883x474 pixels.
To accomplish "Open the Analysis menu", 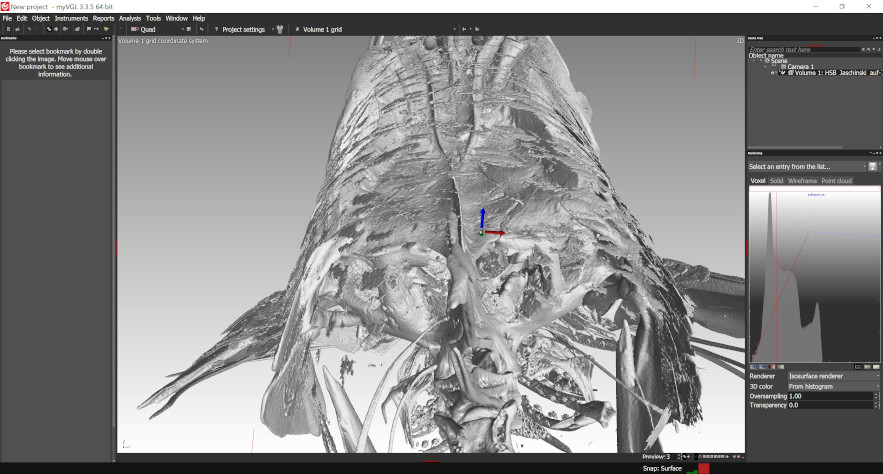I will pyautogui.click(x=130, y=19).
